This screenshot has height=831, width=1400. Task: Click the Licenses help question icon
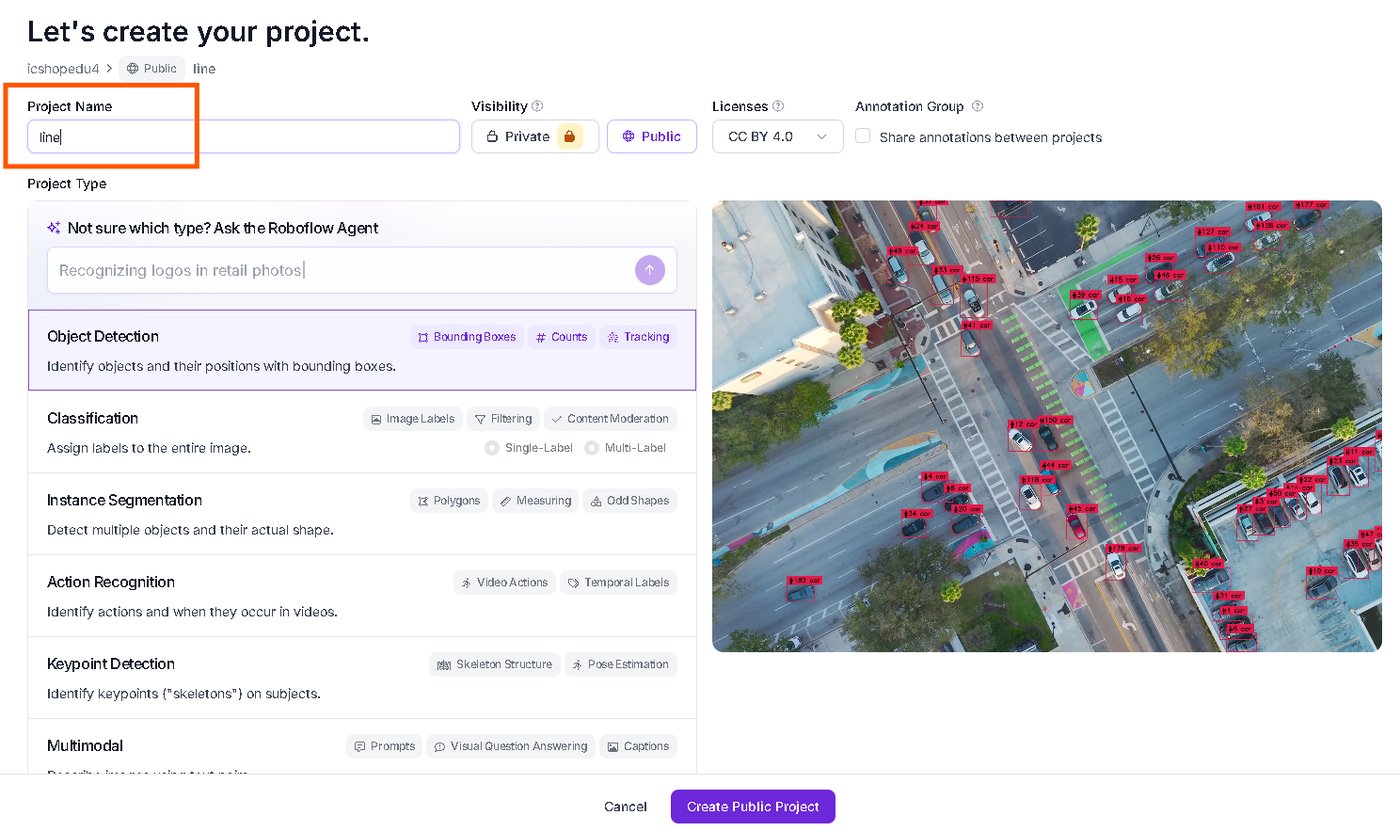(778, 106)
